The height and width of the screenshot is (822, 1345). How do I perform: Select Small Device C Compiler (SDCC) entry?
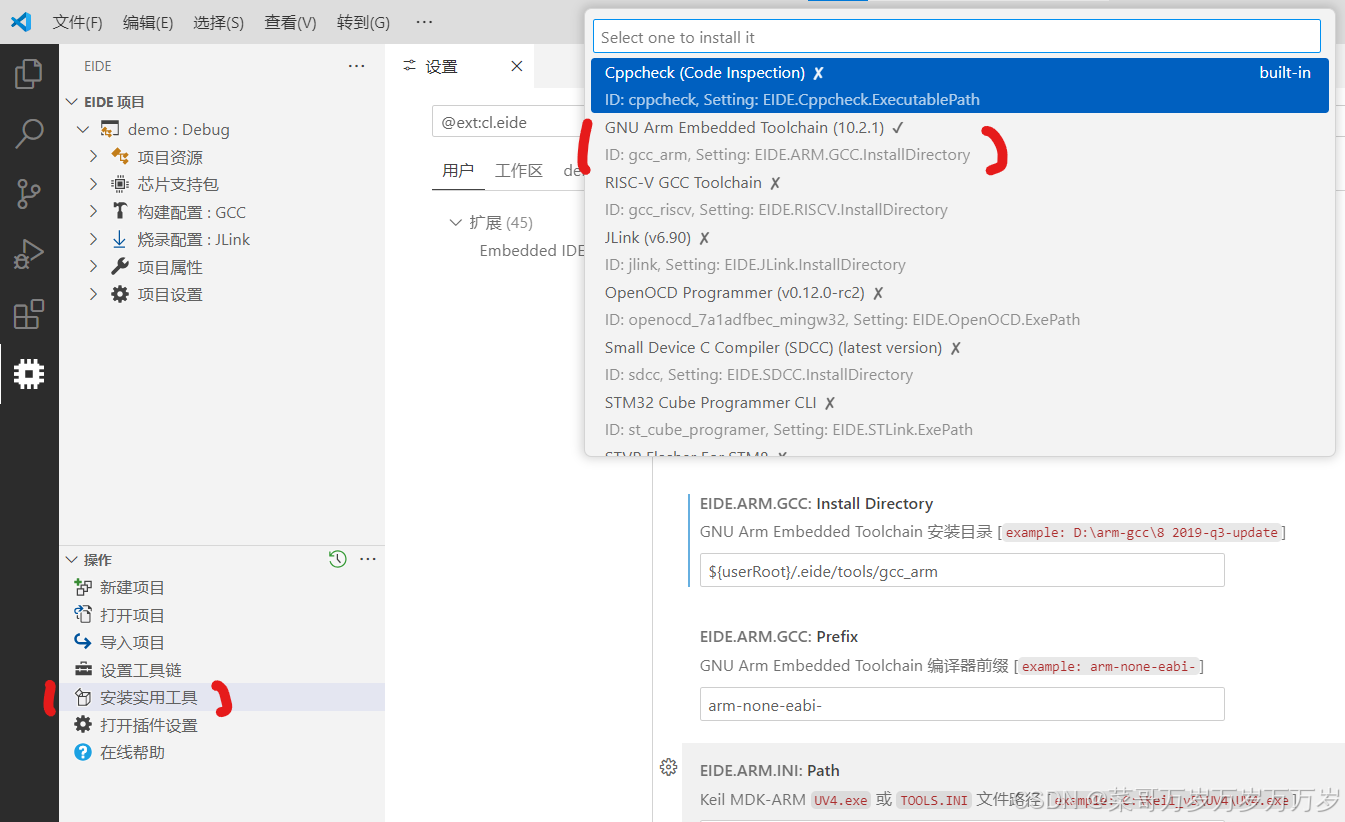[960, 361]
